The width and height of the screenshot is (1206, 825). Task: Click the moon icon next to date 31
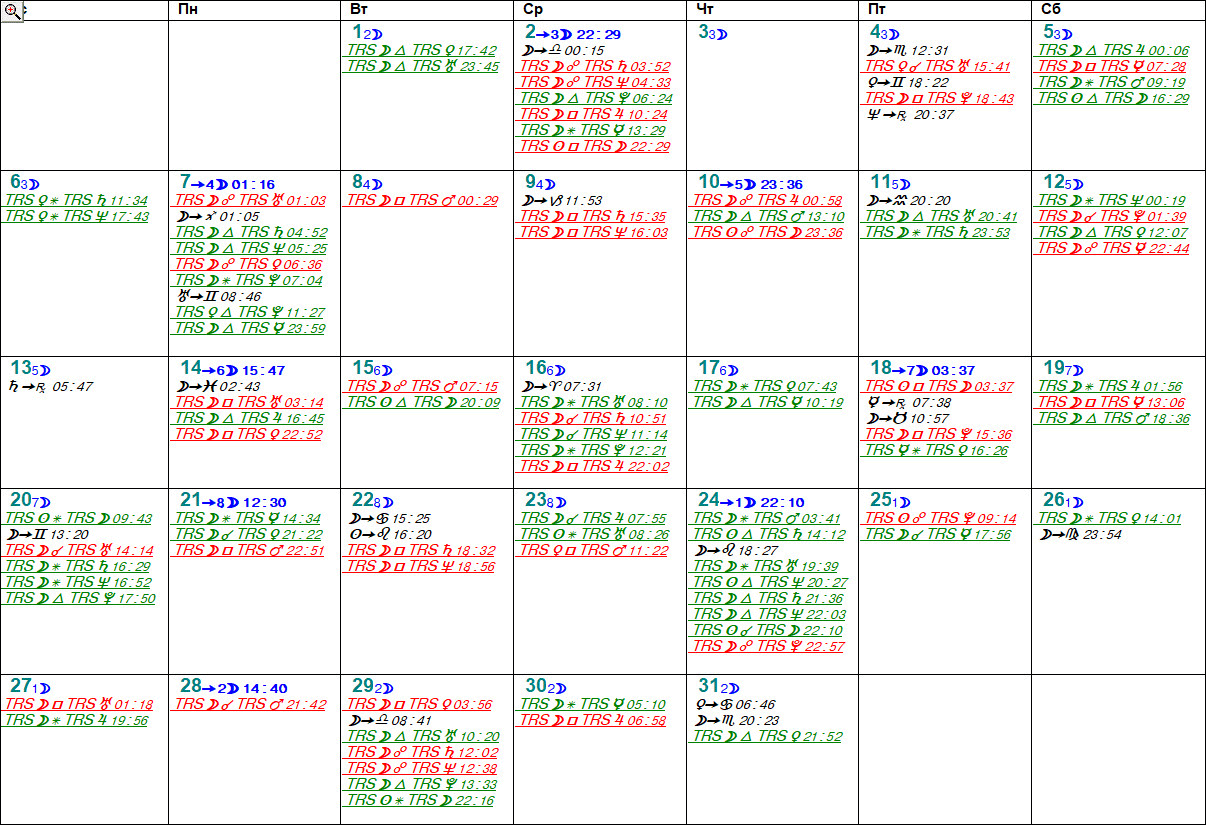tap(735, 688)
